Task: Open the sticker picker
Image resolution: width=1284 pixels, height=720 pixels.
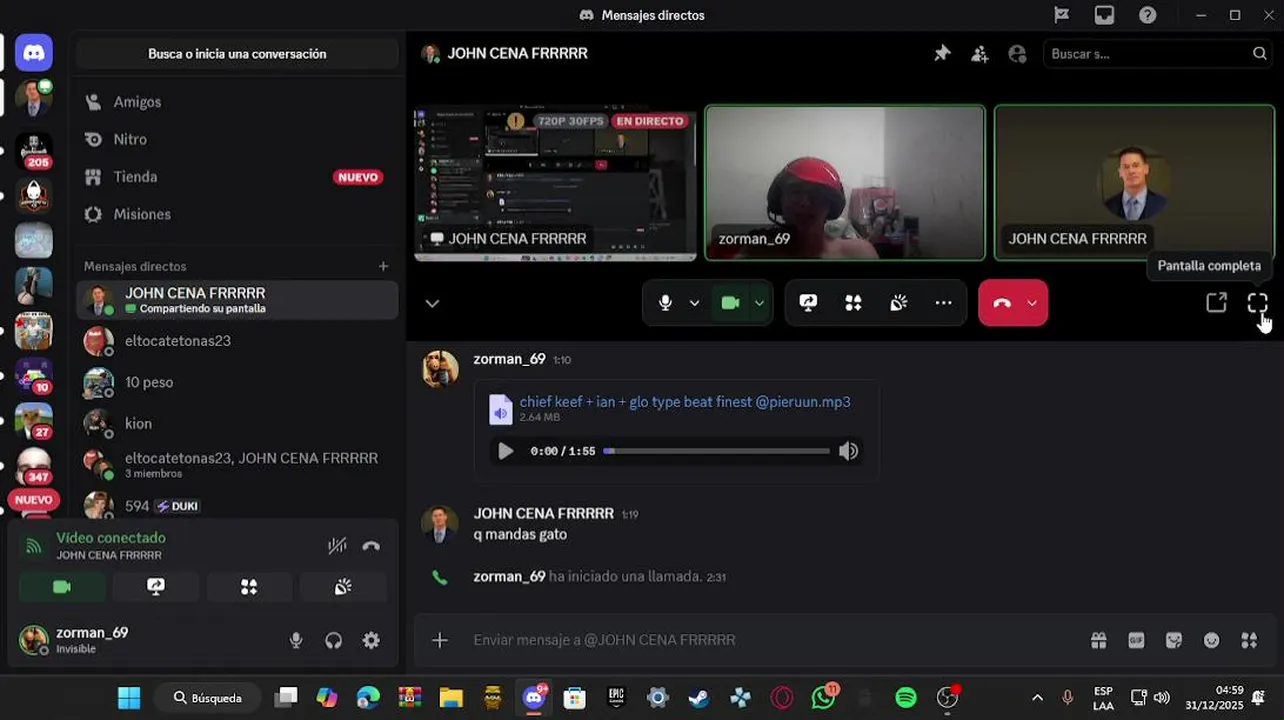Action: tap(1174, 640)
